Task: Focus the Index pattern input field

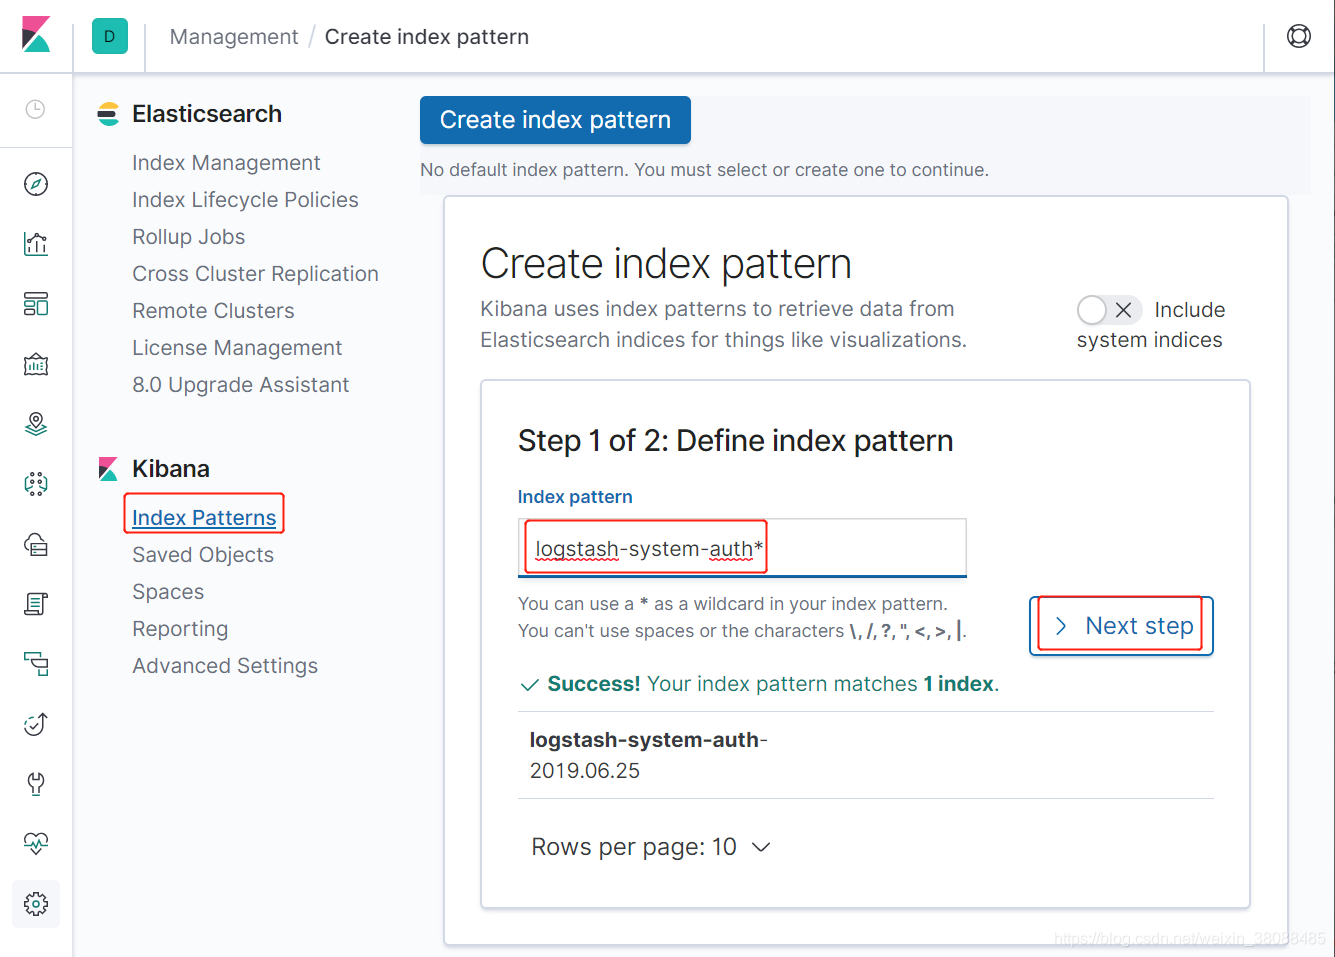Action: [x=742, y=548]
